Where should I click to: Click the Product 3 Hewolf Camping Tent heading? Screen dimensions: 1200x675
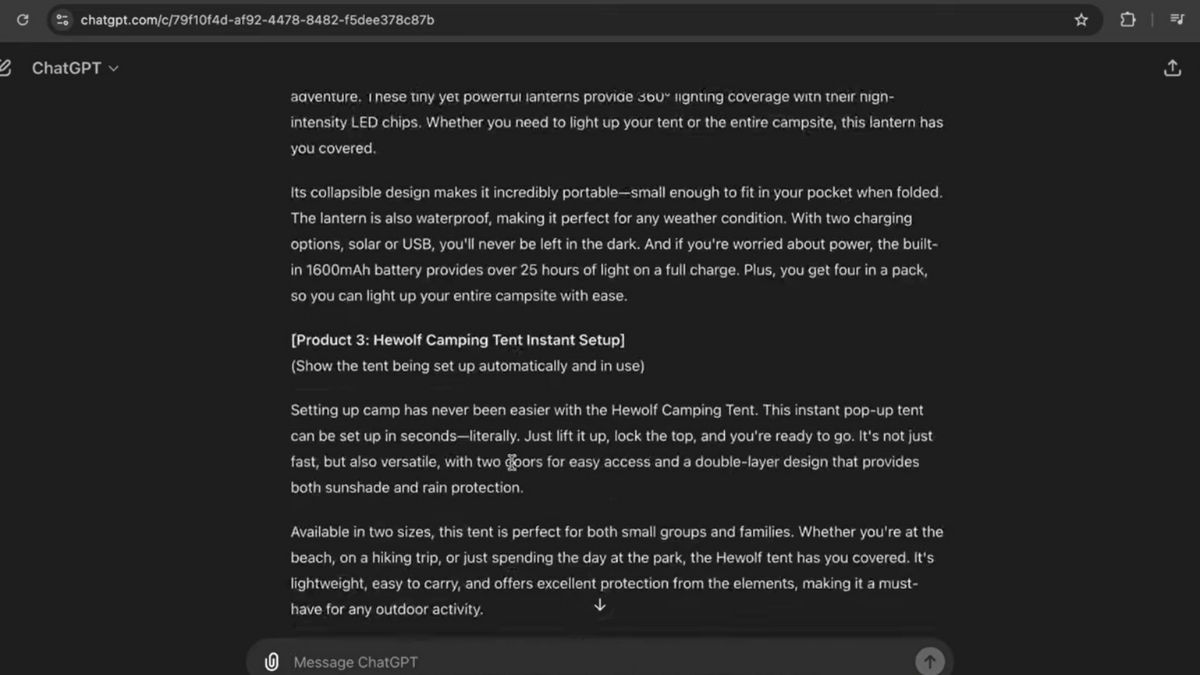tap(458, 340)
